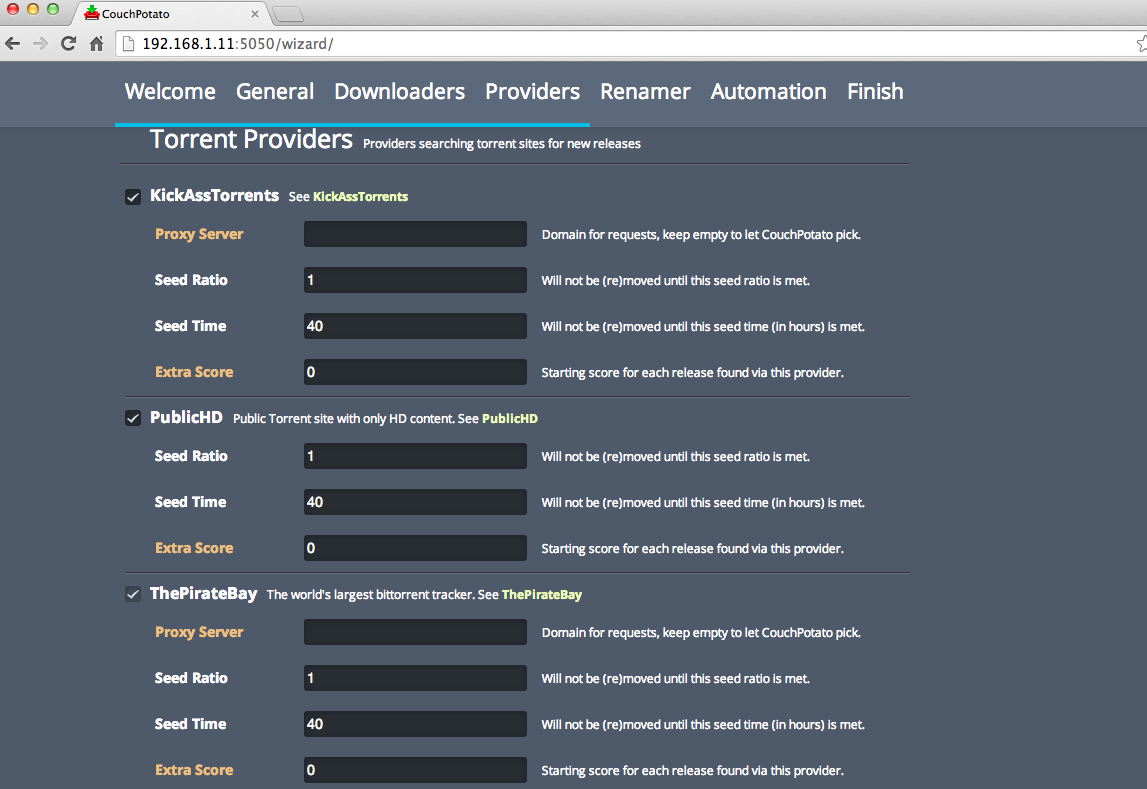Image resolution: width=1147 pixels, height=789 pixels.
Task: Select the CouchPotato browser tab
Action: (x=170, y=14)
